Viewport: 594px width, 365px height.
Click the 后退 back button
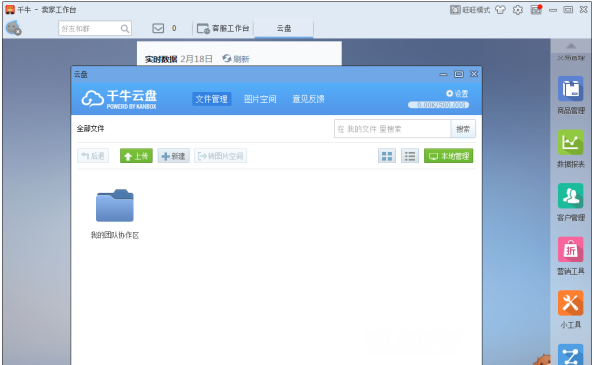click(93, 156)
